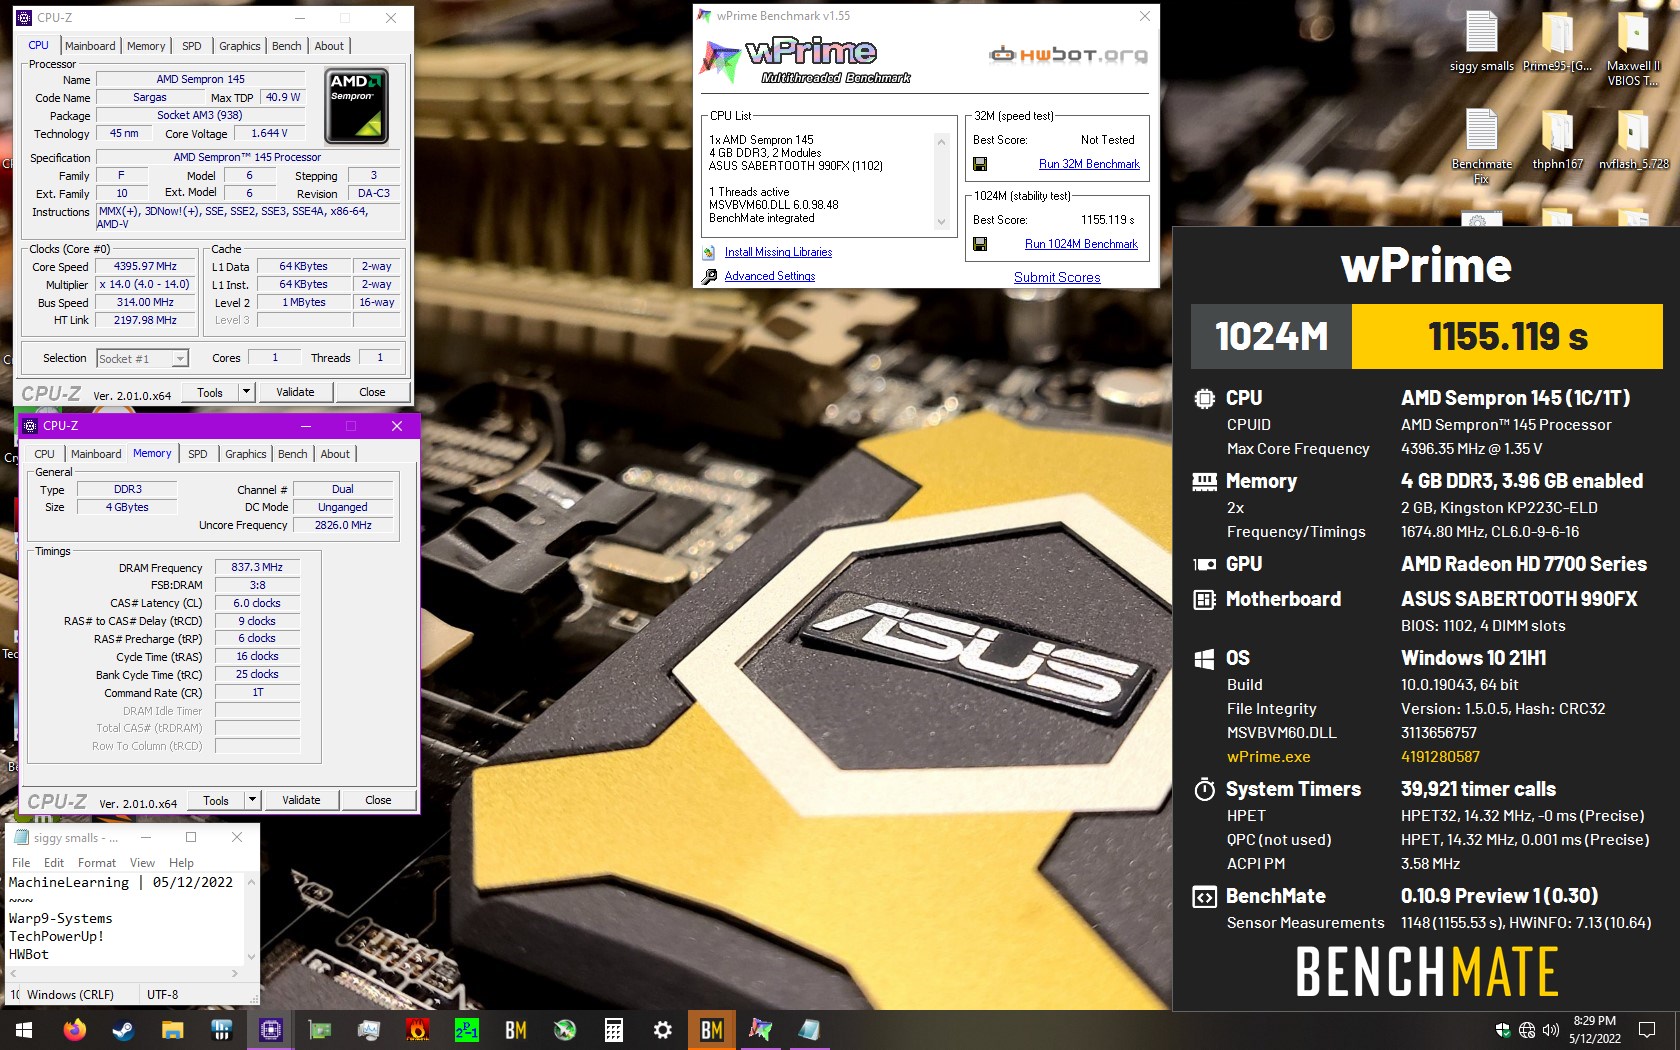
Task: Select the Benchmate Fix desktop file
Action: click(1481, 147)
